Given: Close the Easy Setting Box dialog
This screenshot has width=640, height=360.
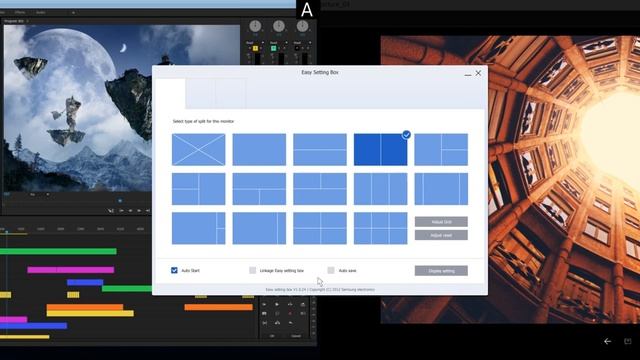Looking at the screenshot, I should 478,73.
